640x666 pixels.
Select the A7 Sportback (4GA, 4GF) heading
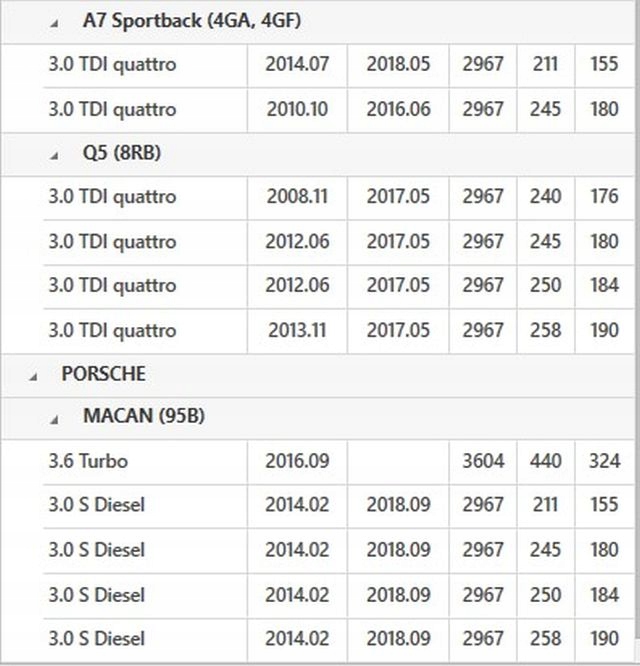click(x=192, y=21)
